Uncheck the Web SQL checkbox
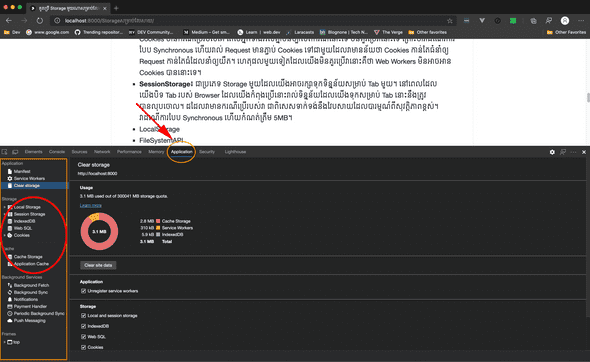The height and width of the screenshot is (362, 590). [x=84, y=337]
